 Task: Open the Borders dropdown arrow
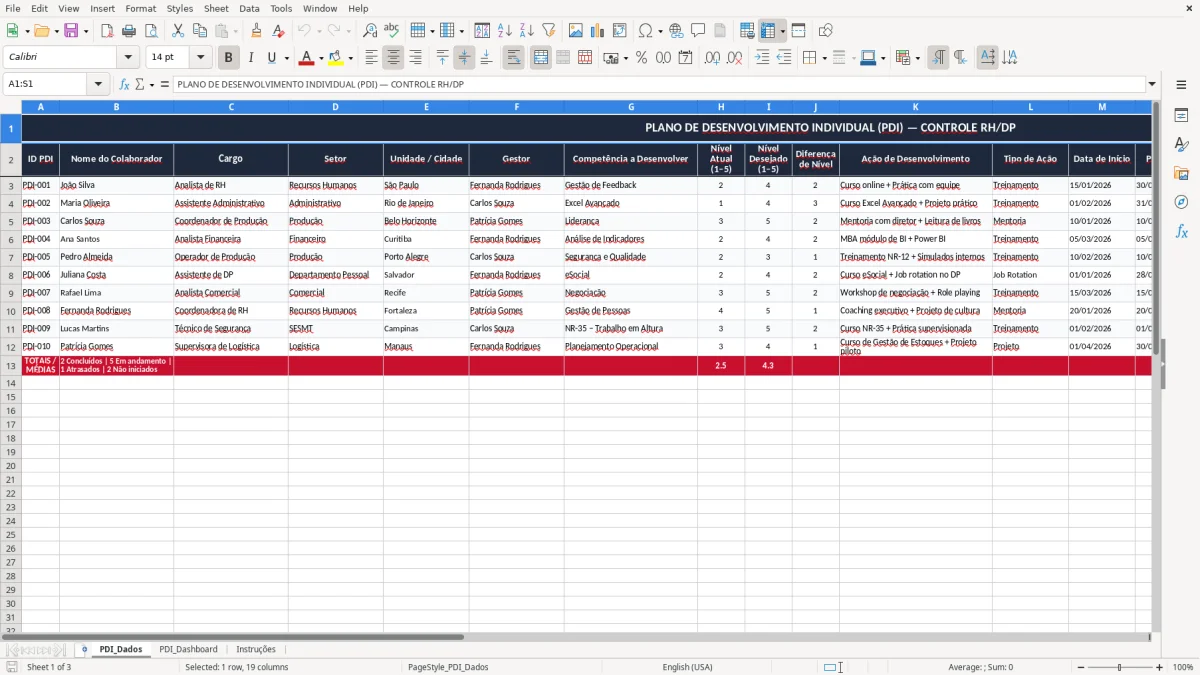point(825,58)
